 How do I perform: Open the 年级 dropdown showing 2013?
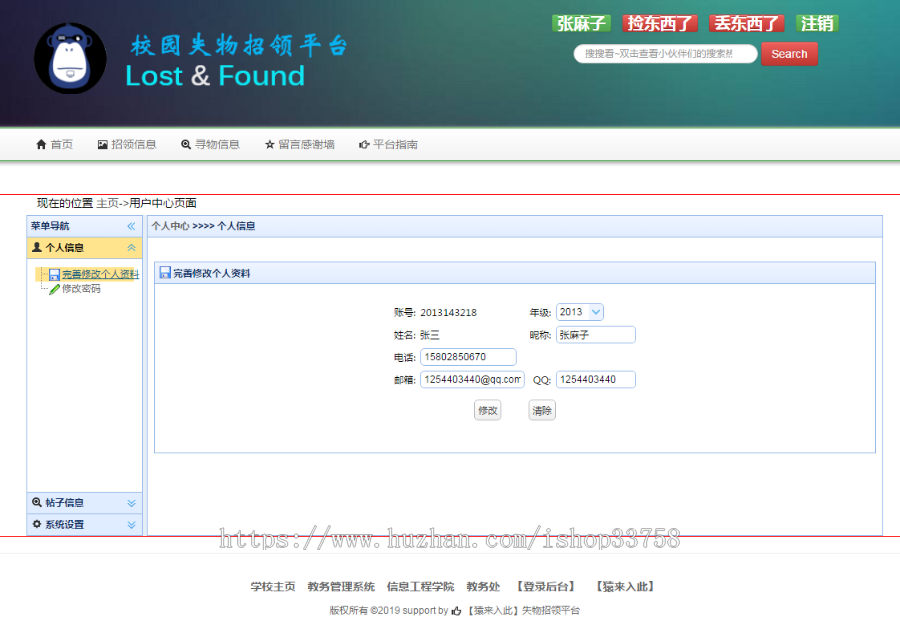point(582,311)
